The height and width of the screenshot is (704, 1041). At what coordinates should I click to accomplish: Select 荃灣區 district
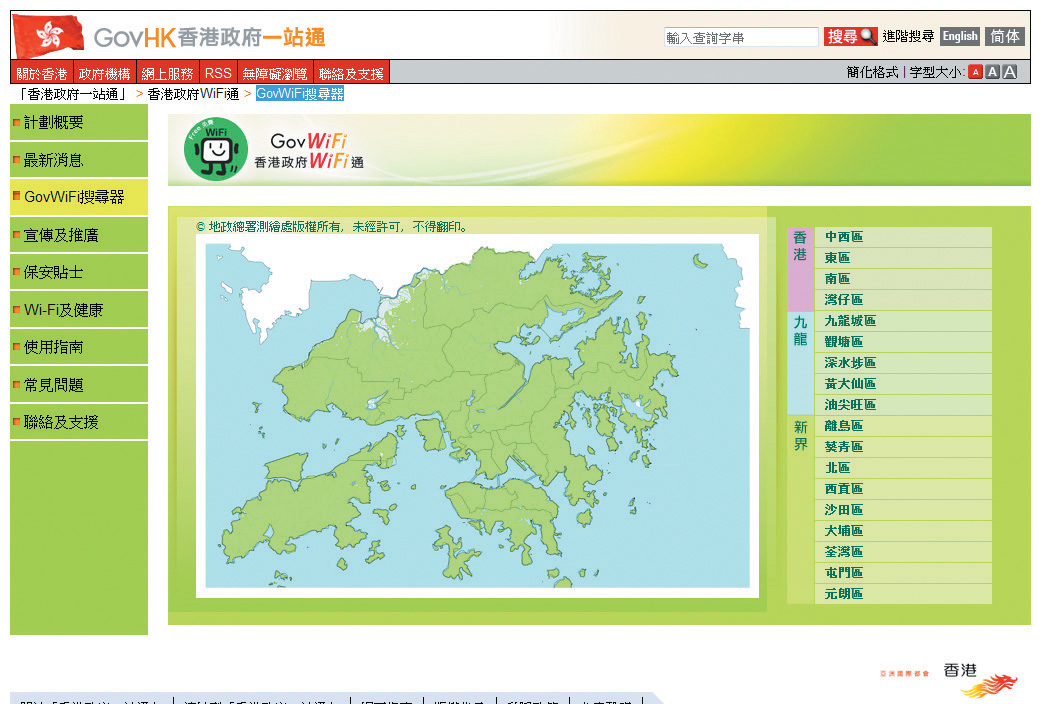click(903, 553)
